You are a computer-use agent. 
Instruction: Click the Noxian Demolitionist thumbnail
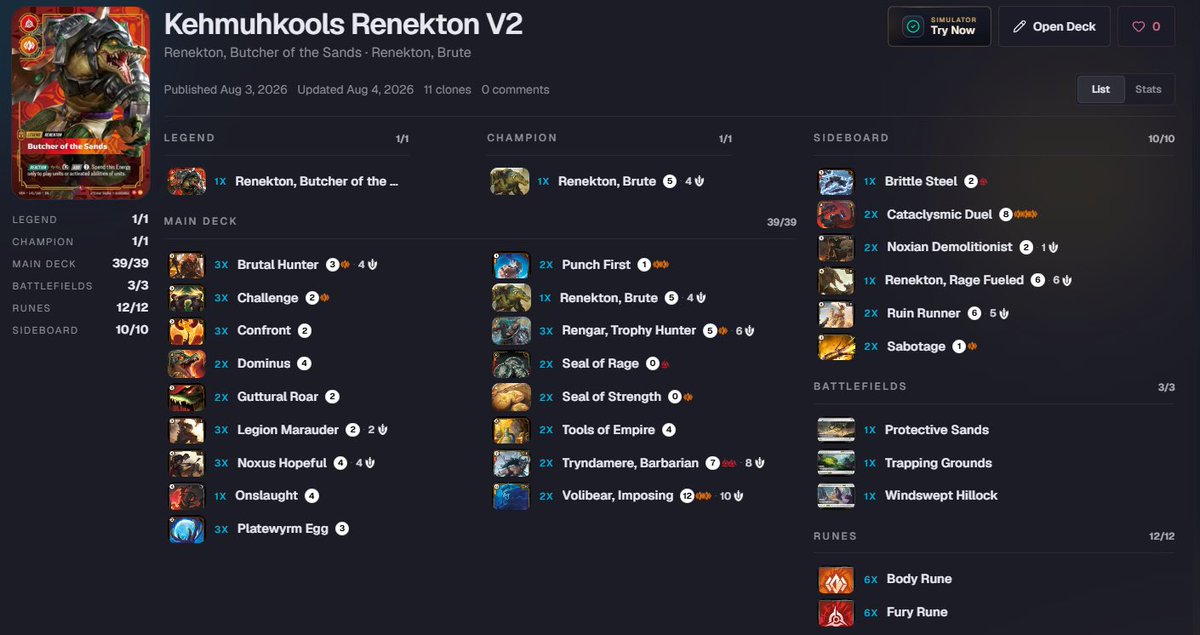(836, 248)
